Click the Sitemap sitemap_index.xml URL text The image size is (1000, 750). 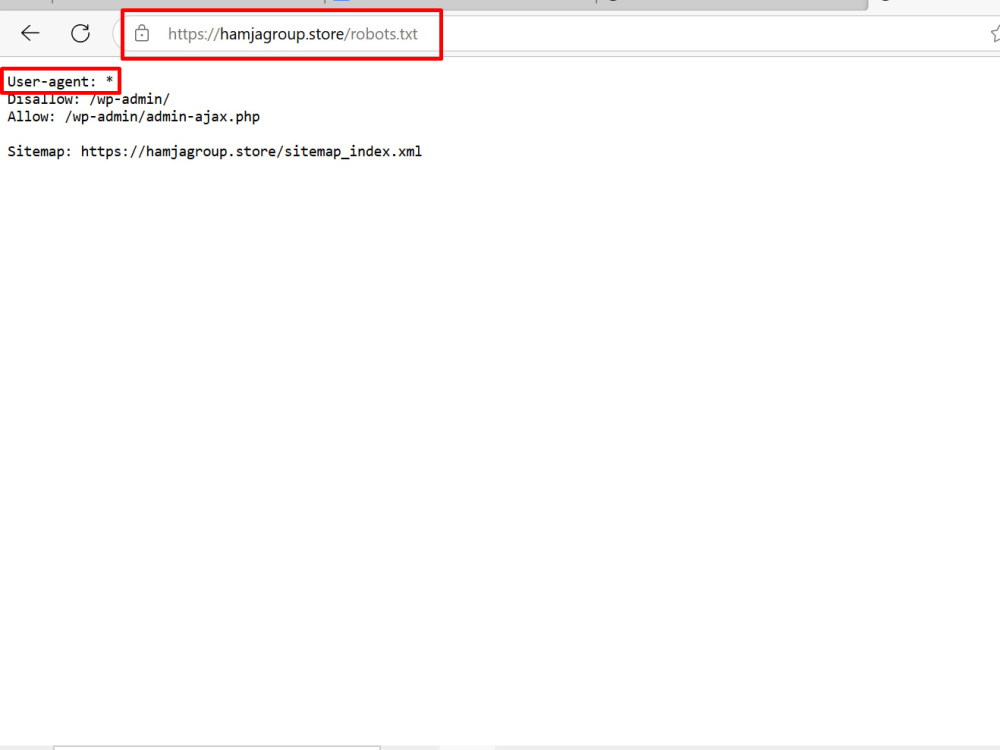pyautogui.click(x=251, y=152)
